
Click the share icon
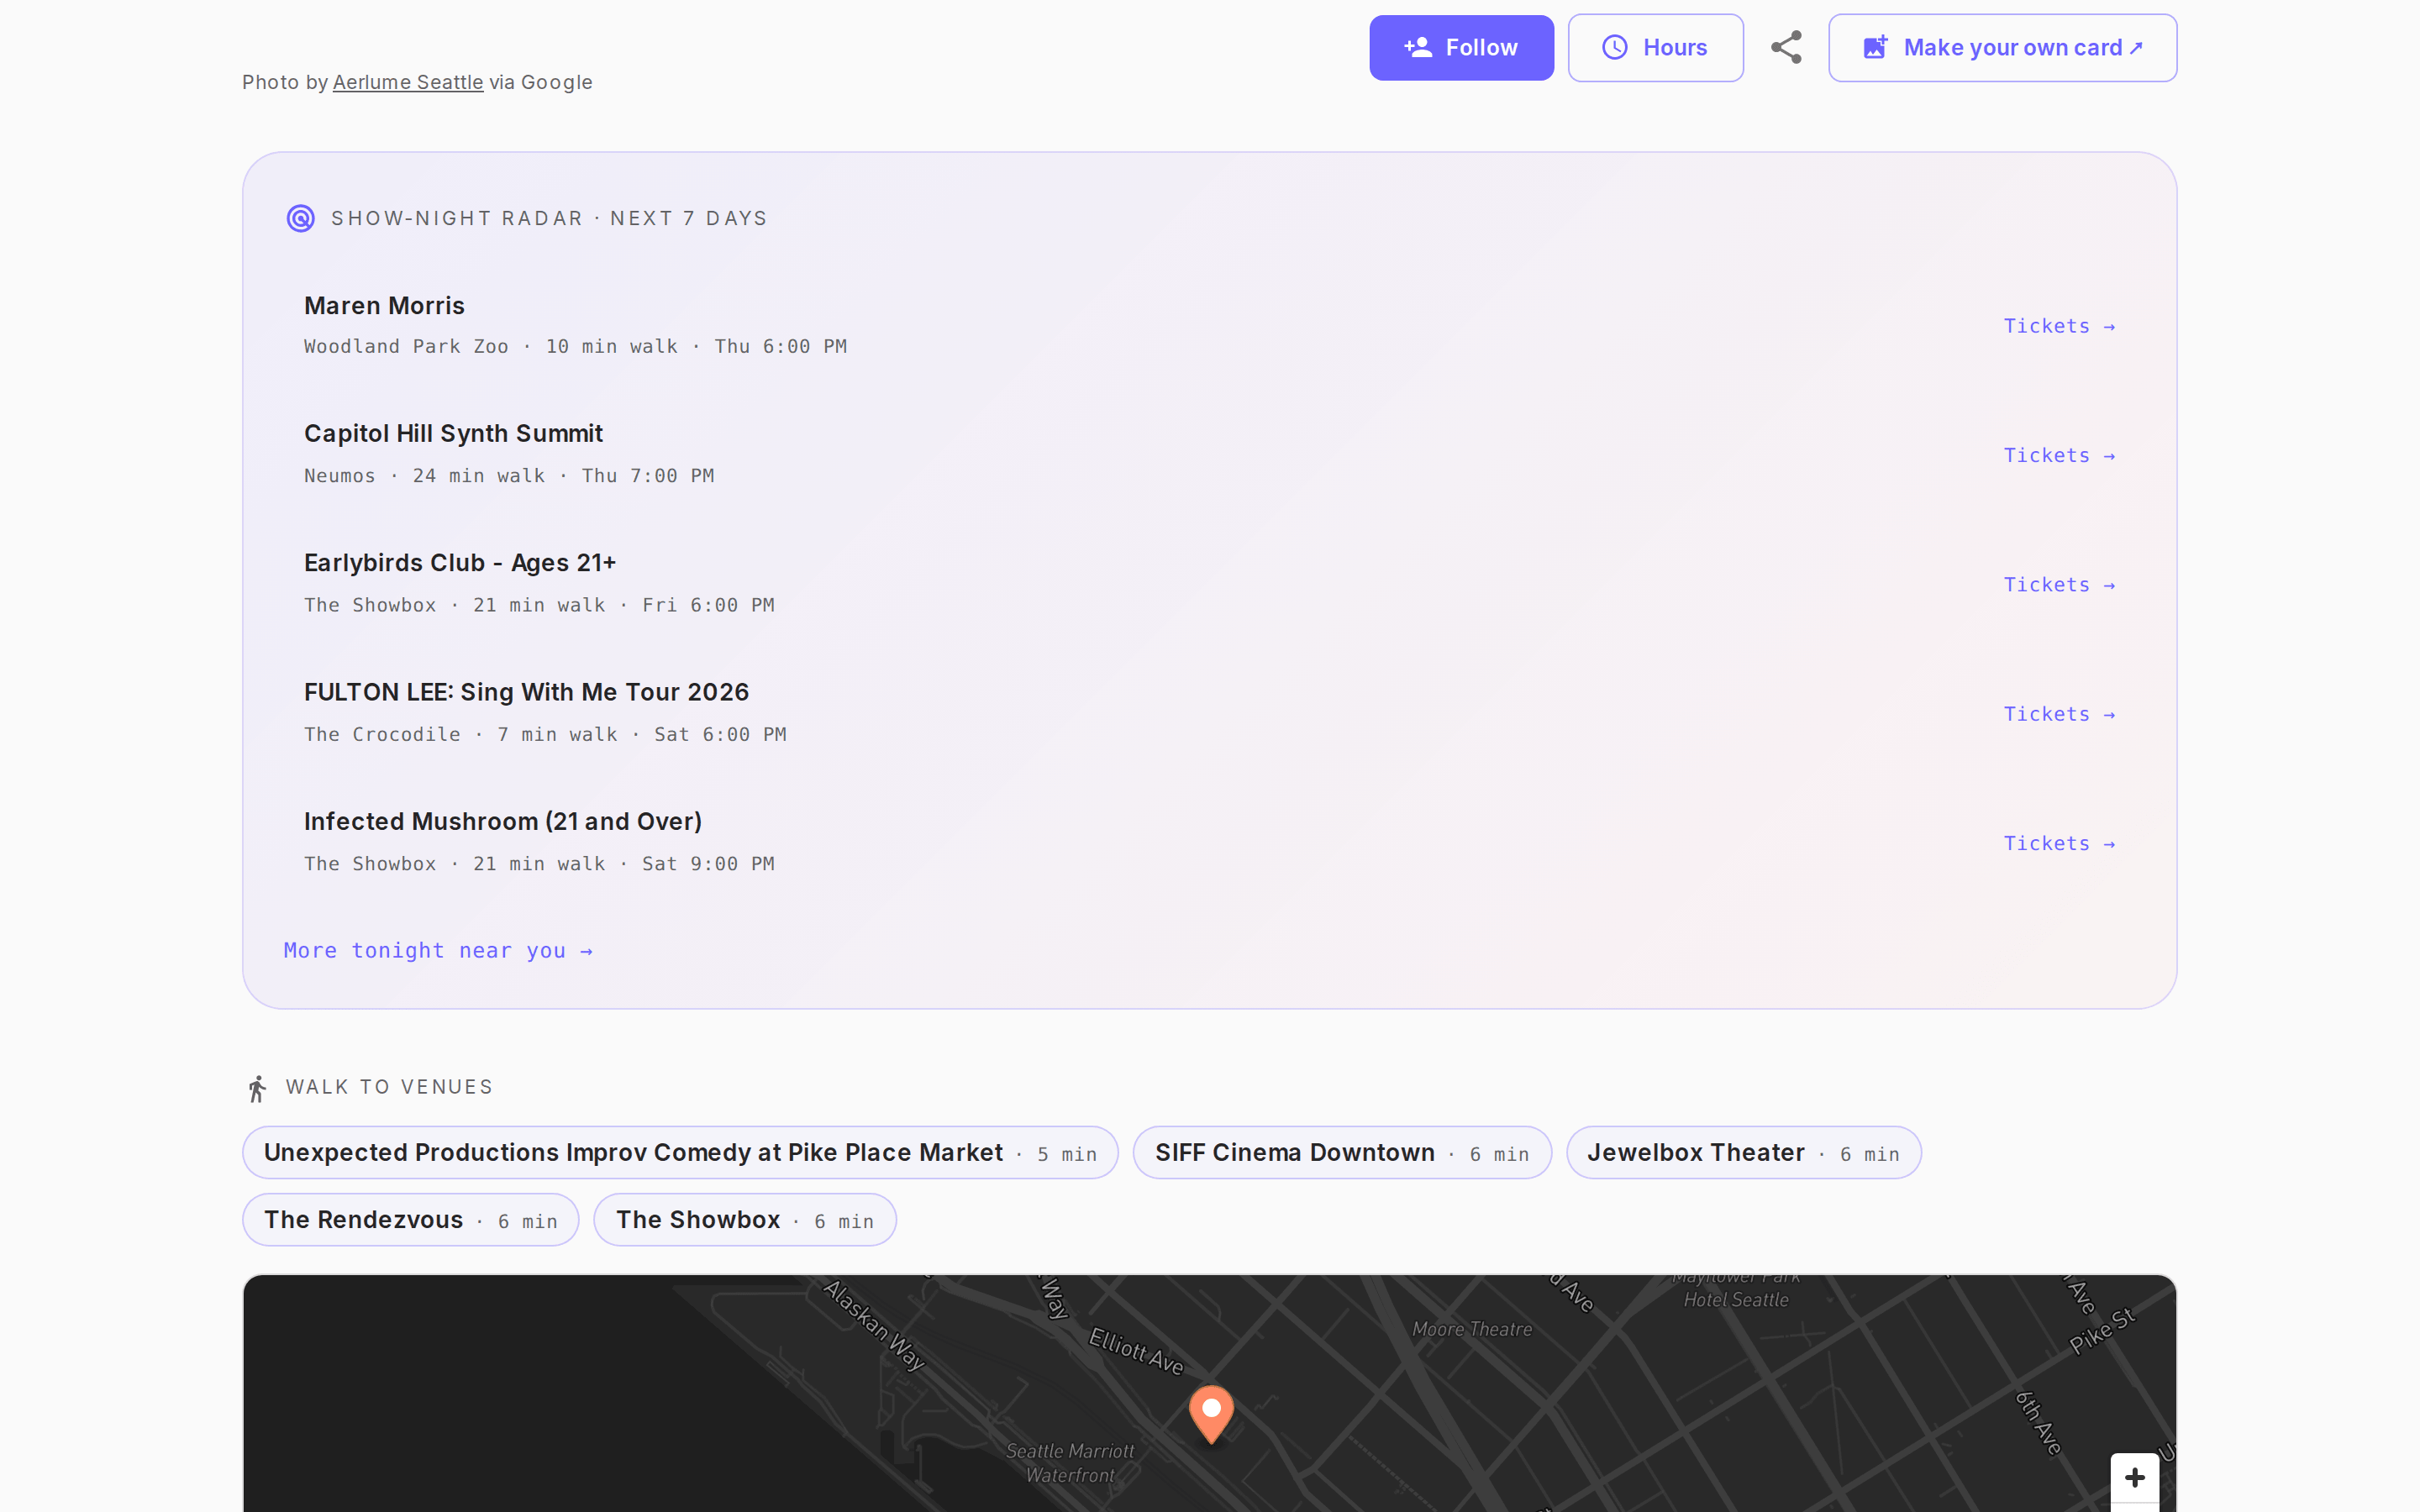tap(1786, 47)
